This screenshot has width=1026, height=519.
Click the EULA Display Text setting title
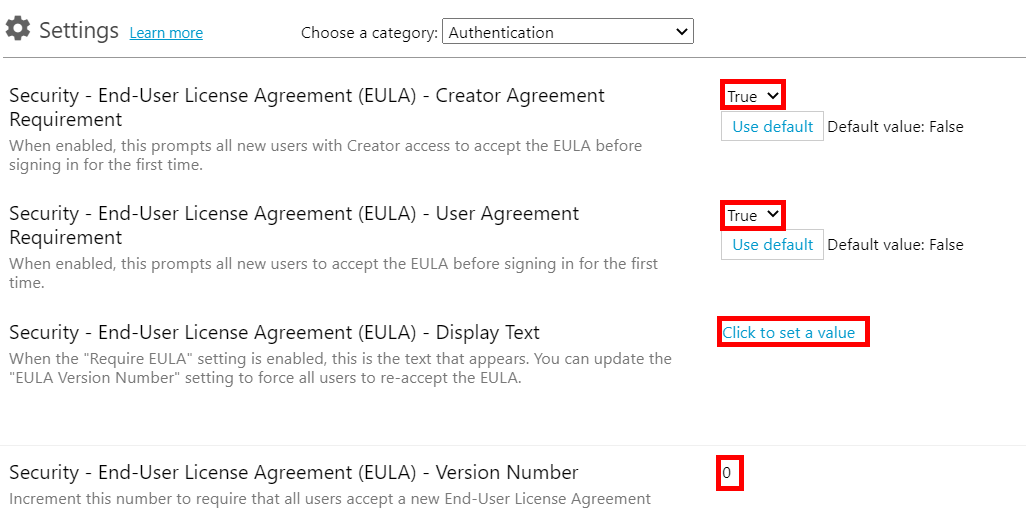(x=274, y=332)
